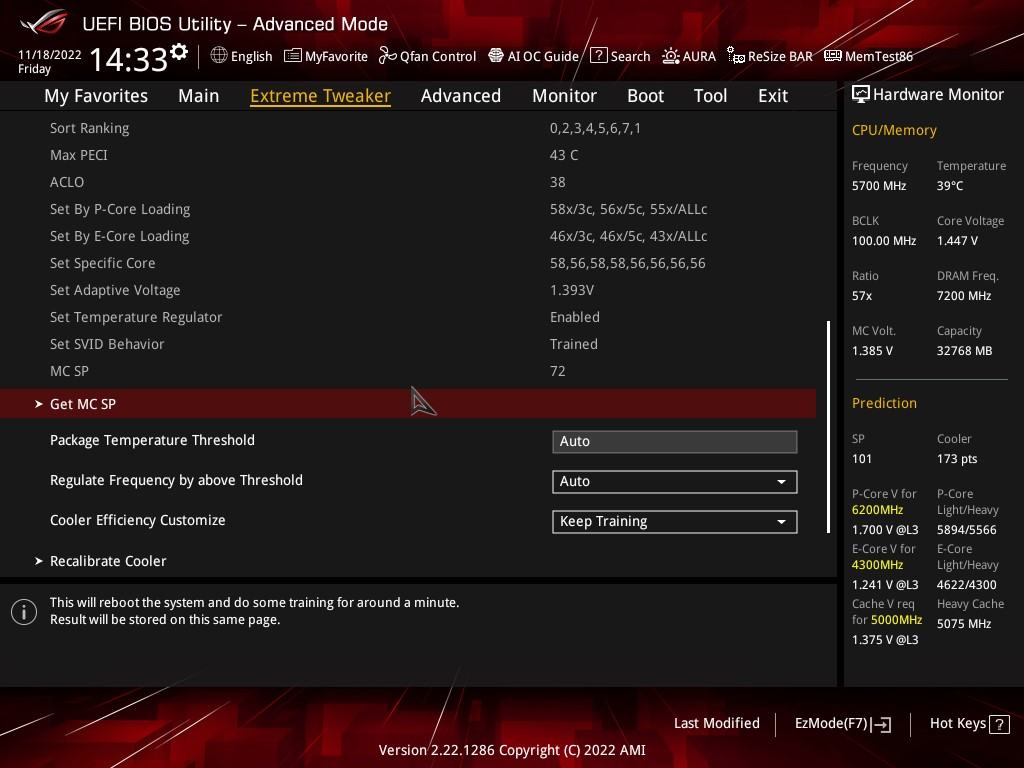Select the Extreme Tweaker tab
Viewport: 1024px width, 768px height.
click(x=321, y=96)
